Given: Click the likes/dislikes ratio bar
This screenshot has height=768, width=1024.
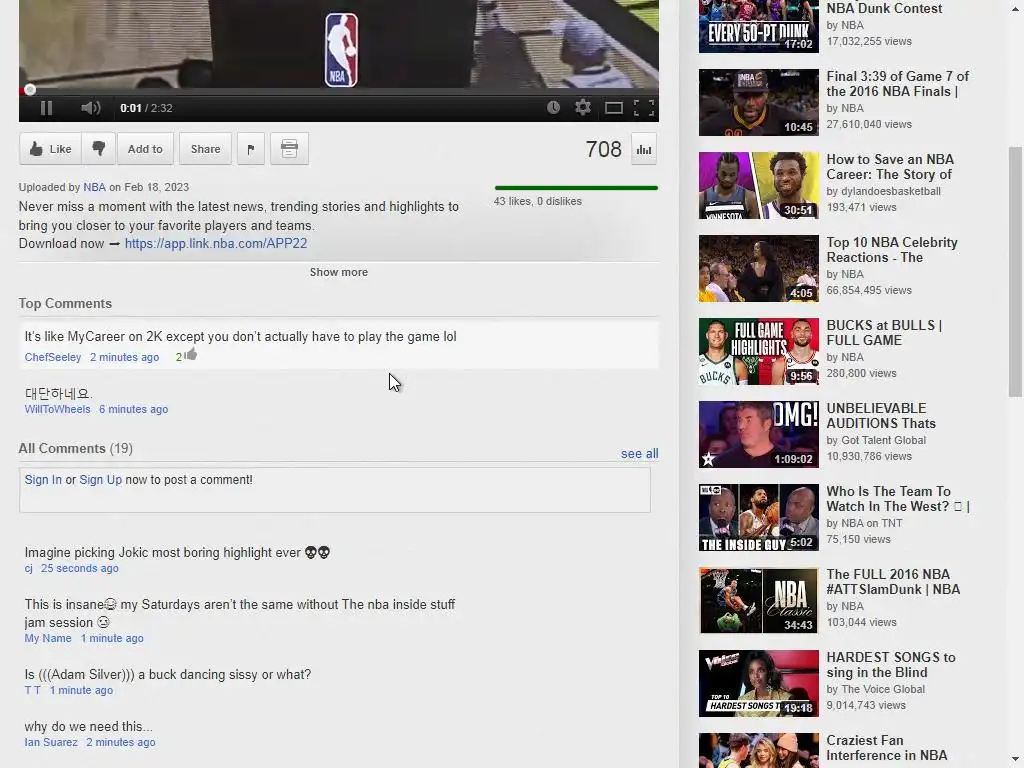Looking at the screenshot, I should (576, 188).
